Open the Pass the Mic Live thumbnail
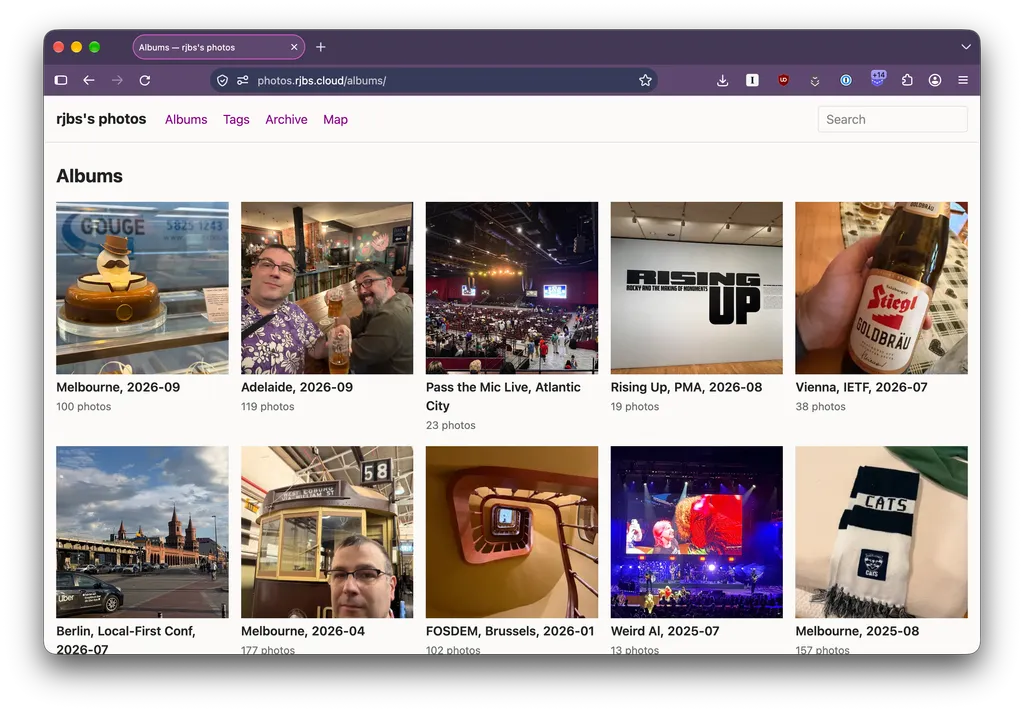The height and width of the screenshot is (712, 1024). 512,288
